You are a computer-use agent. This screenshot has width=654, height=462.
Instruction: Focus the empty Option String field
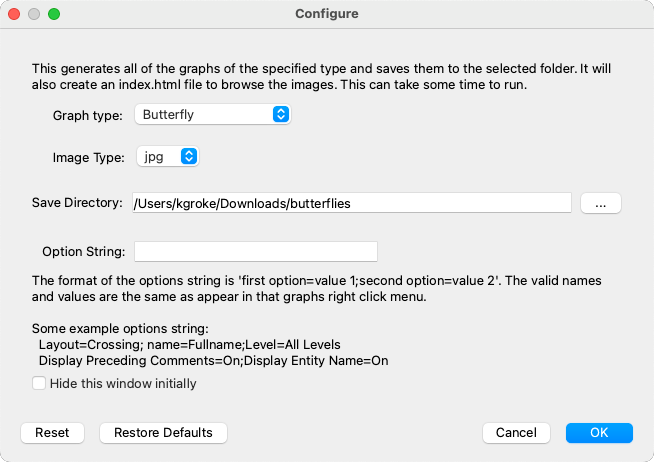(256, 251)
